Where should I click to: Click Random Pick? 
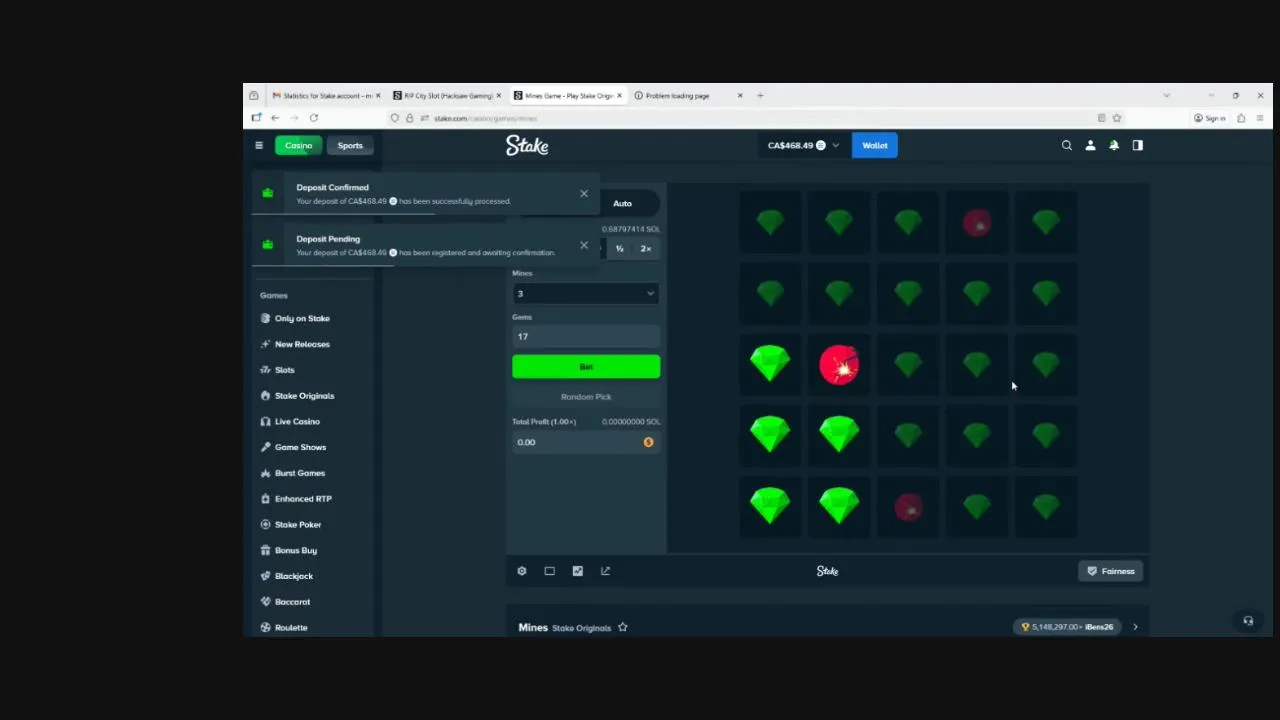586,397
